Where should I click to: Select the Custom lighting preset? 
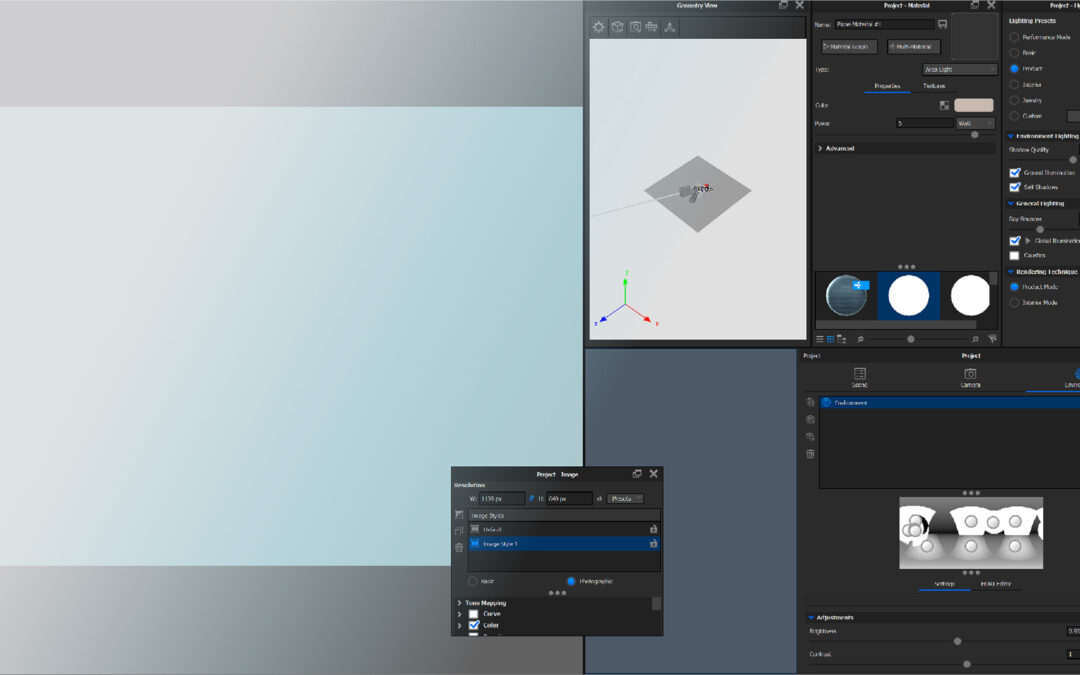pyautogui.click(x=1014, y=116)
